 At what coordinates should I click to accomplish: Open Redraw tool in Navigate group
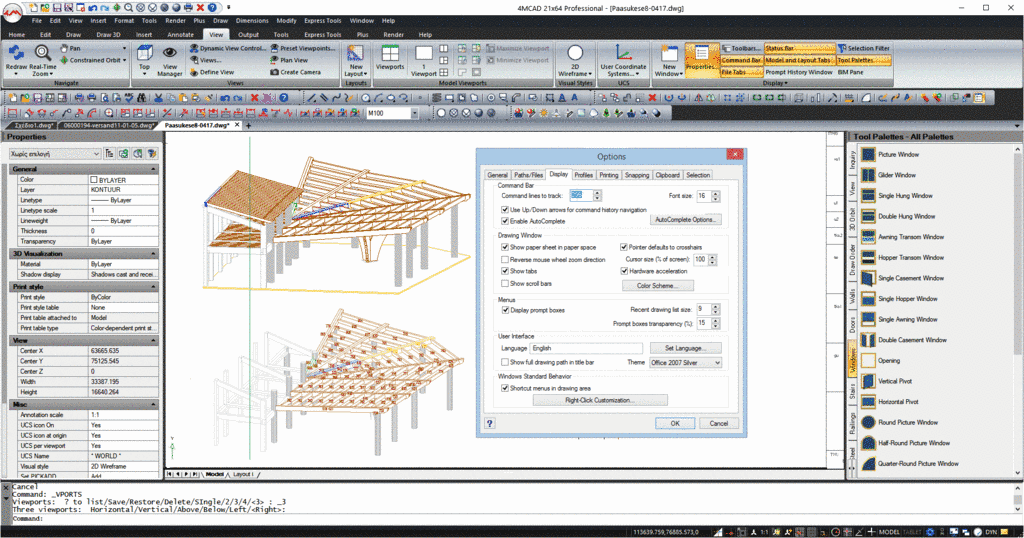pyautogui.click(x=16, y=58)
